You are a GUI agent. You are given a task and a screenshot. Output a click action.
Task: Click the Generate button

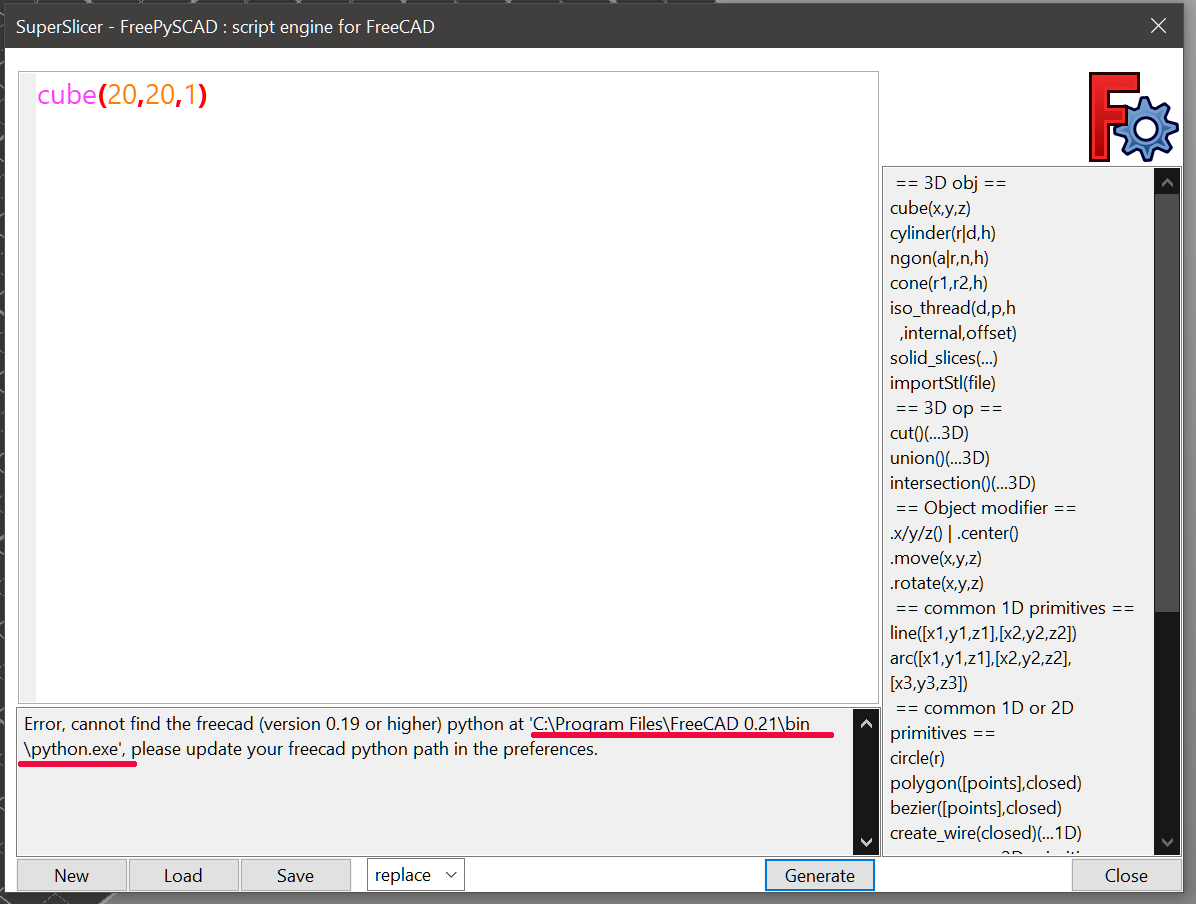[819, 874]
